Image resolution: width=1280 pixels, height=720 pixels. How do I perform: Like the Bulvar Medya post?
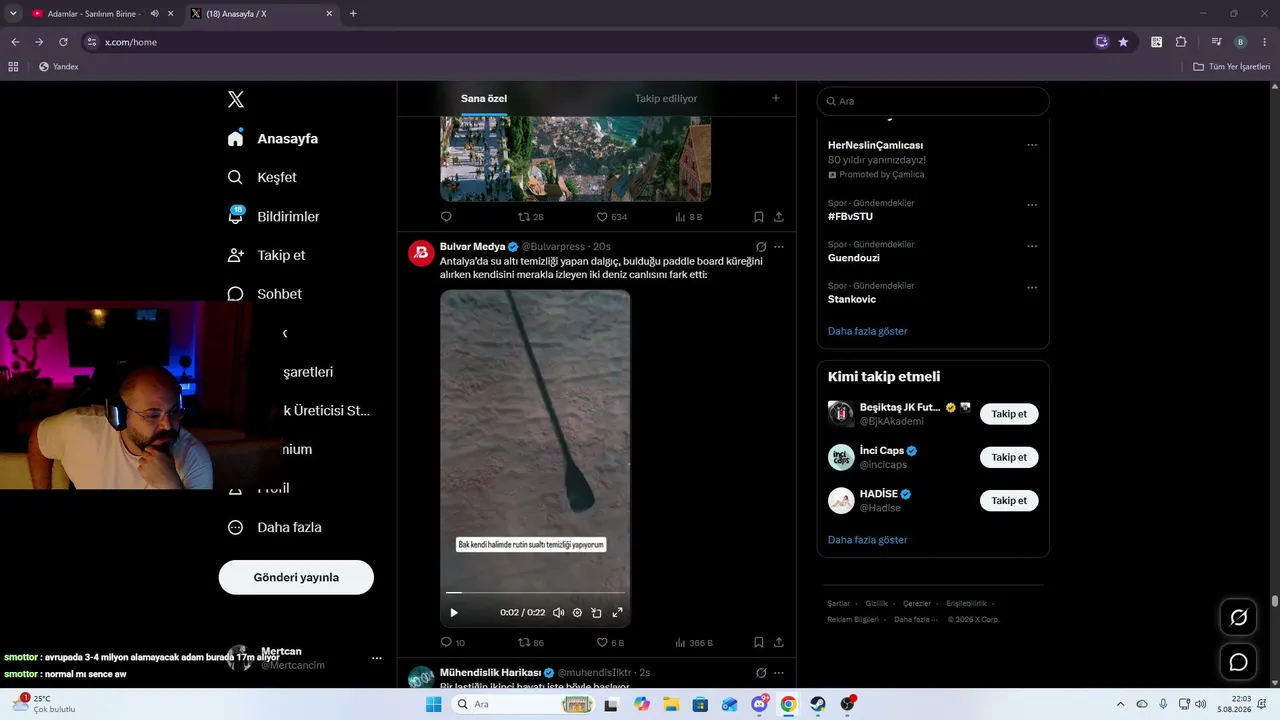point(610,642)
